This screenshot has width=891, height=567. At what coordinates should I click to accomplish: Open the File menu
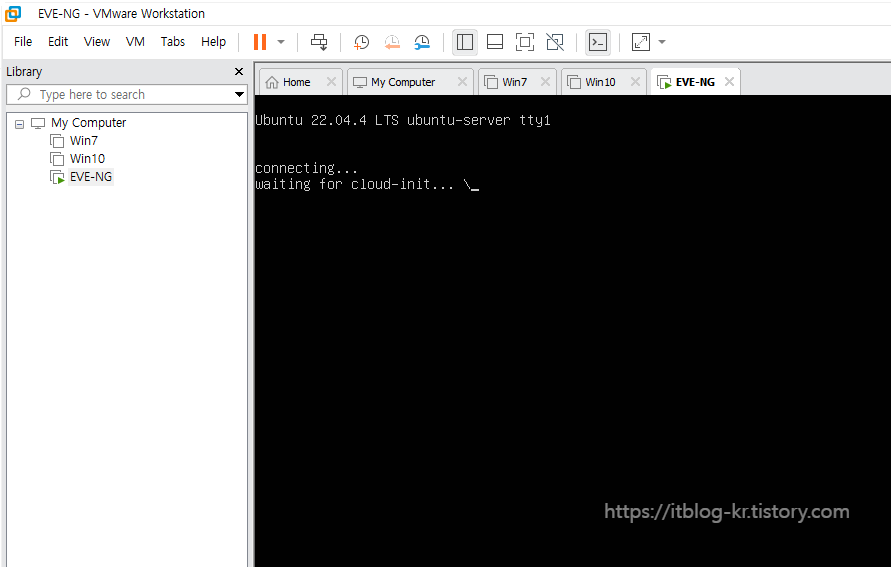23,42
